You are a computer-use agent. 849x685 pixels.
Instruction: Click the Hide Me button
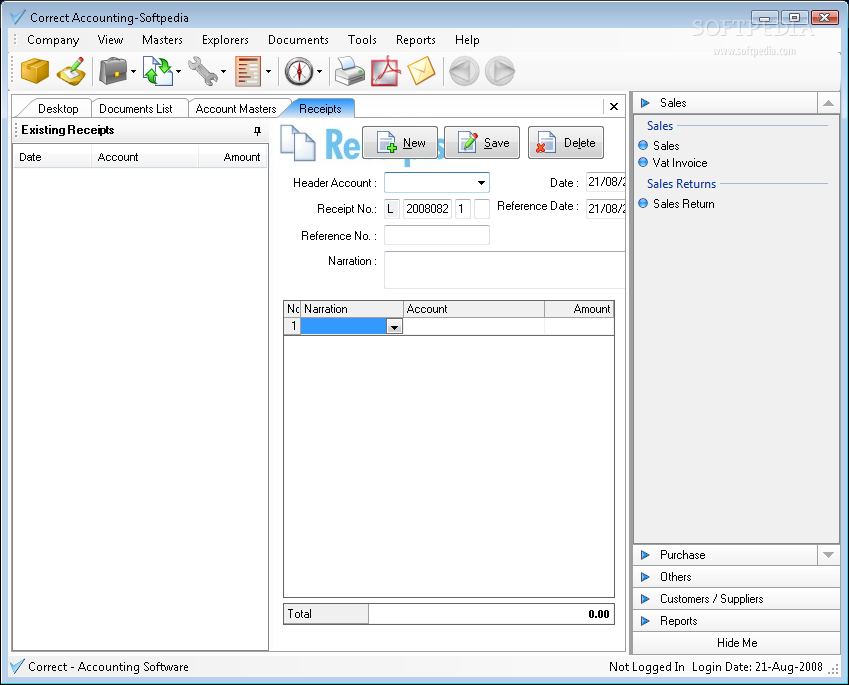click(x=736, y=643)
